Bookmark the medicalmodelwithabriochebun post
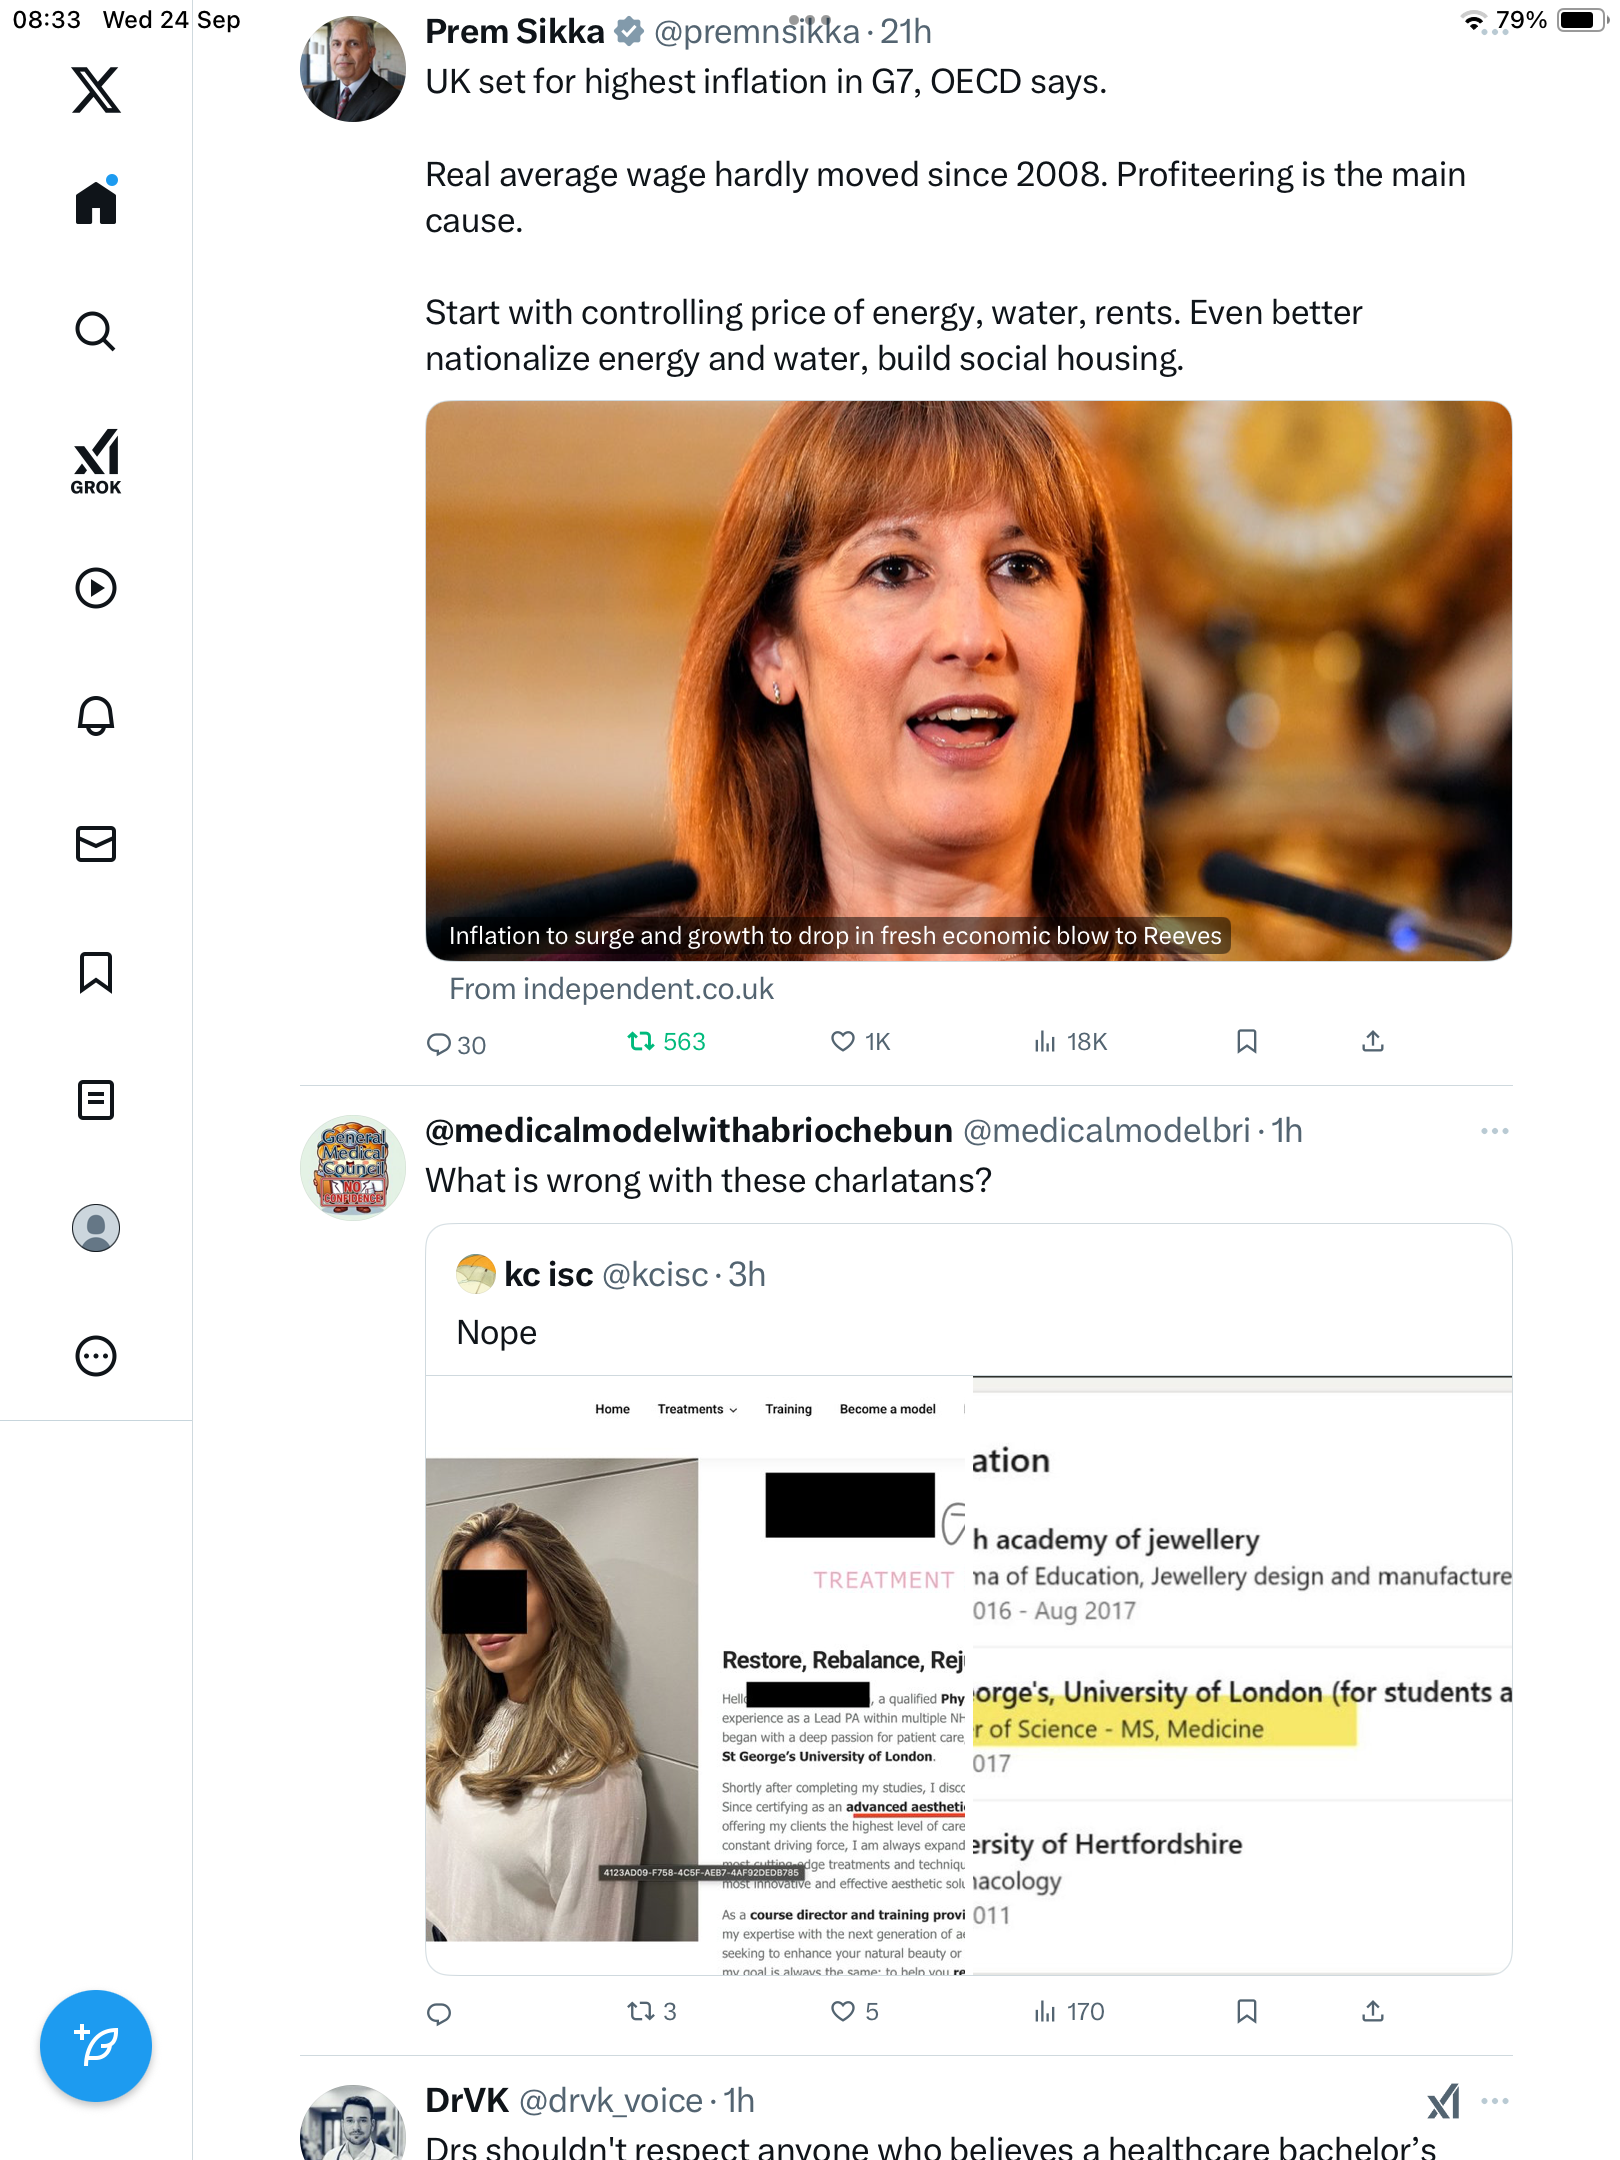The width and height of the screenshot is (1620, 2160). (x=1246, y=2011)
